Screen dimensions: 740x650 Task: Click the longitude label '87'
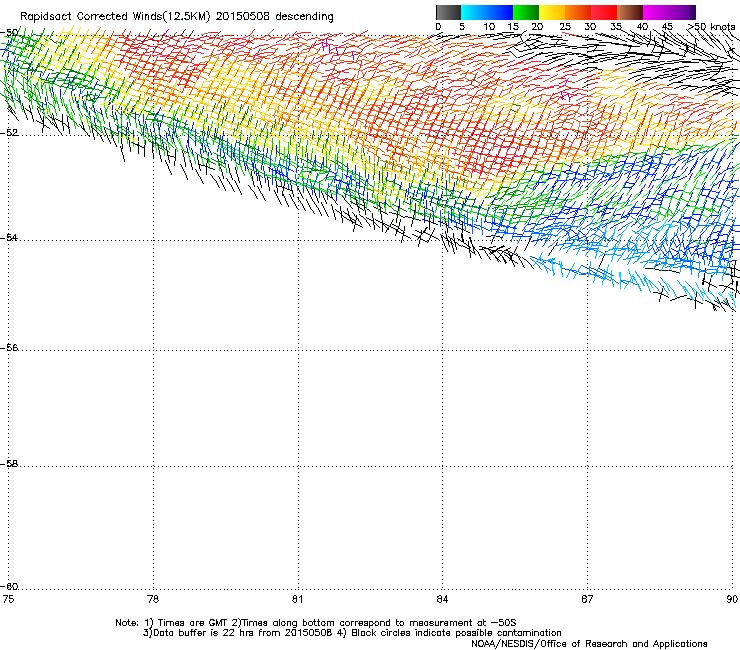click(587, 599)
